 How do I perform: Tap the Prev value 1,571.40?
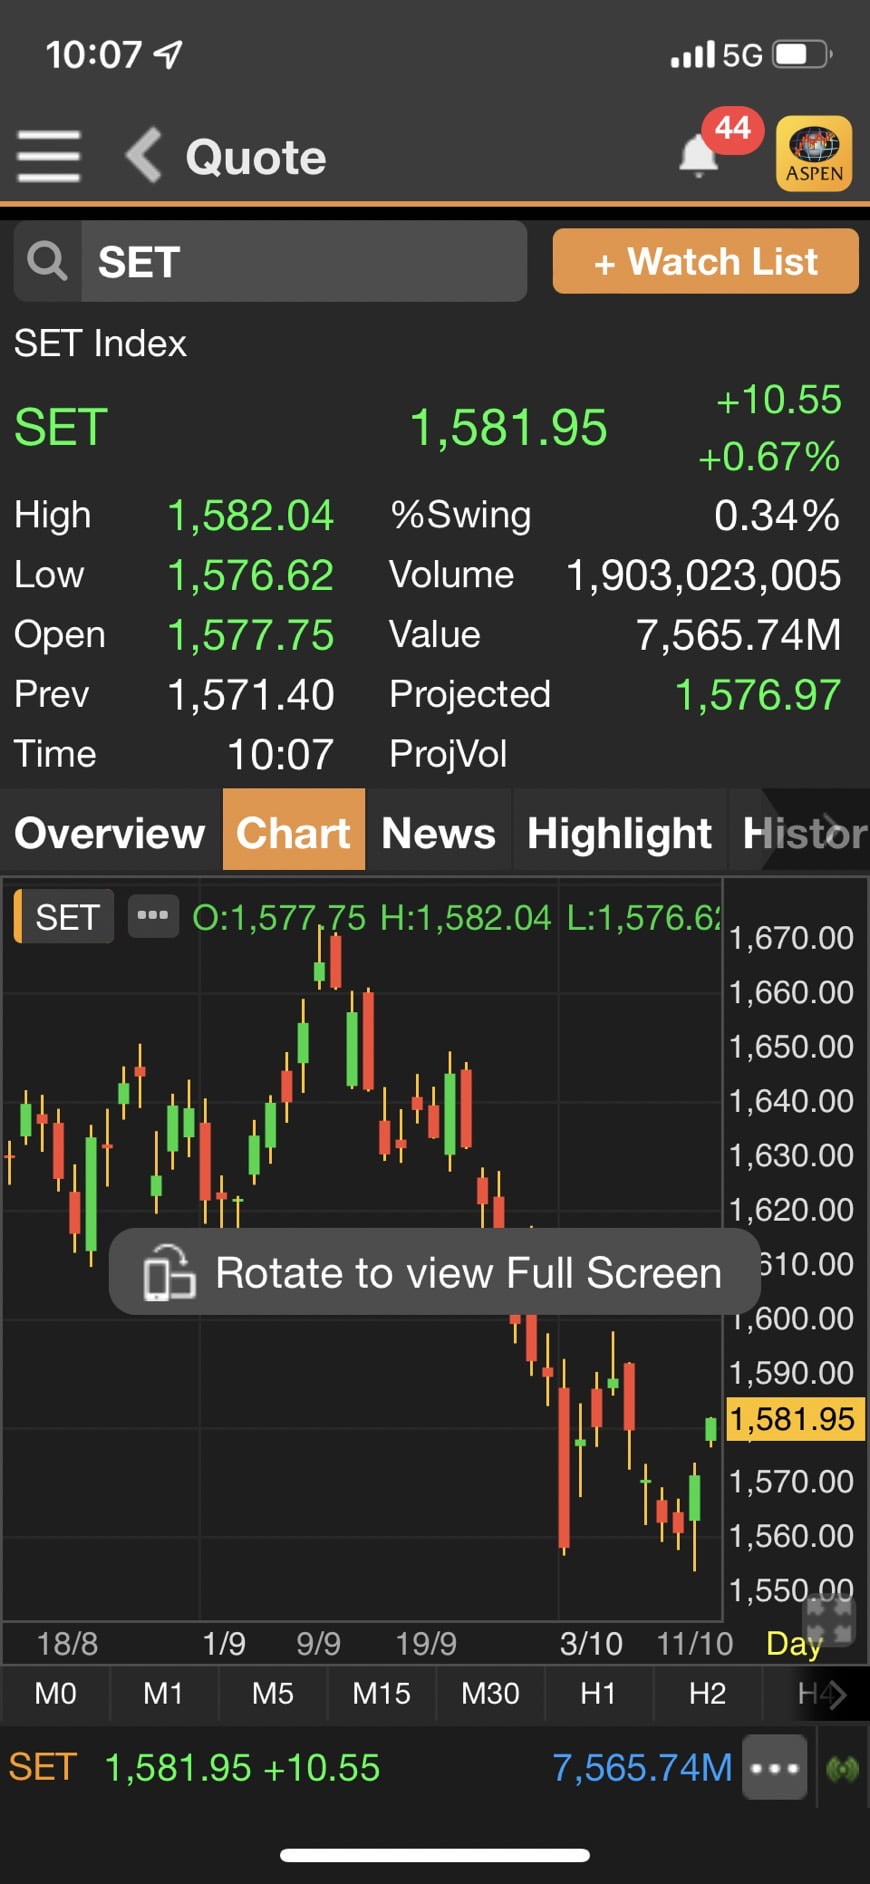[250, 695]
